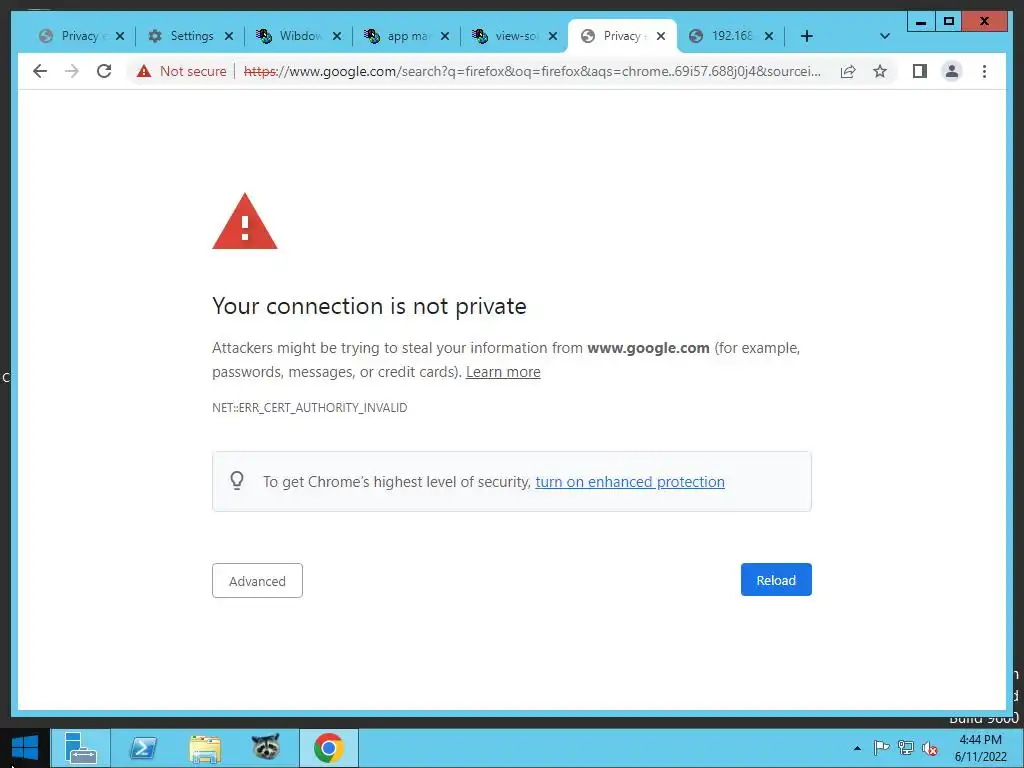Image resolution: width=1024 pixels, height=768 pixels.
Task: Click the forward navigation arrow
Action: coord(72,71)
